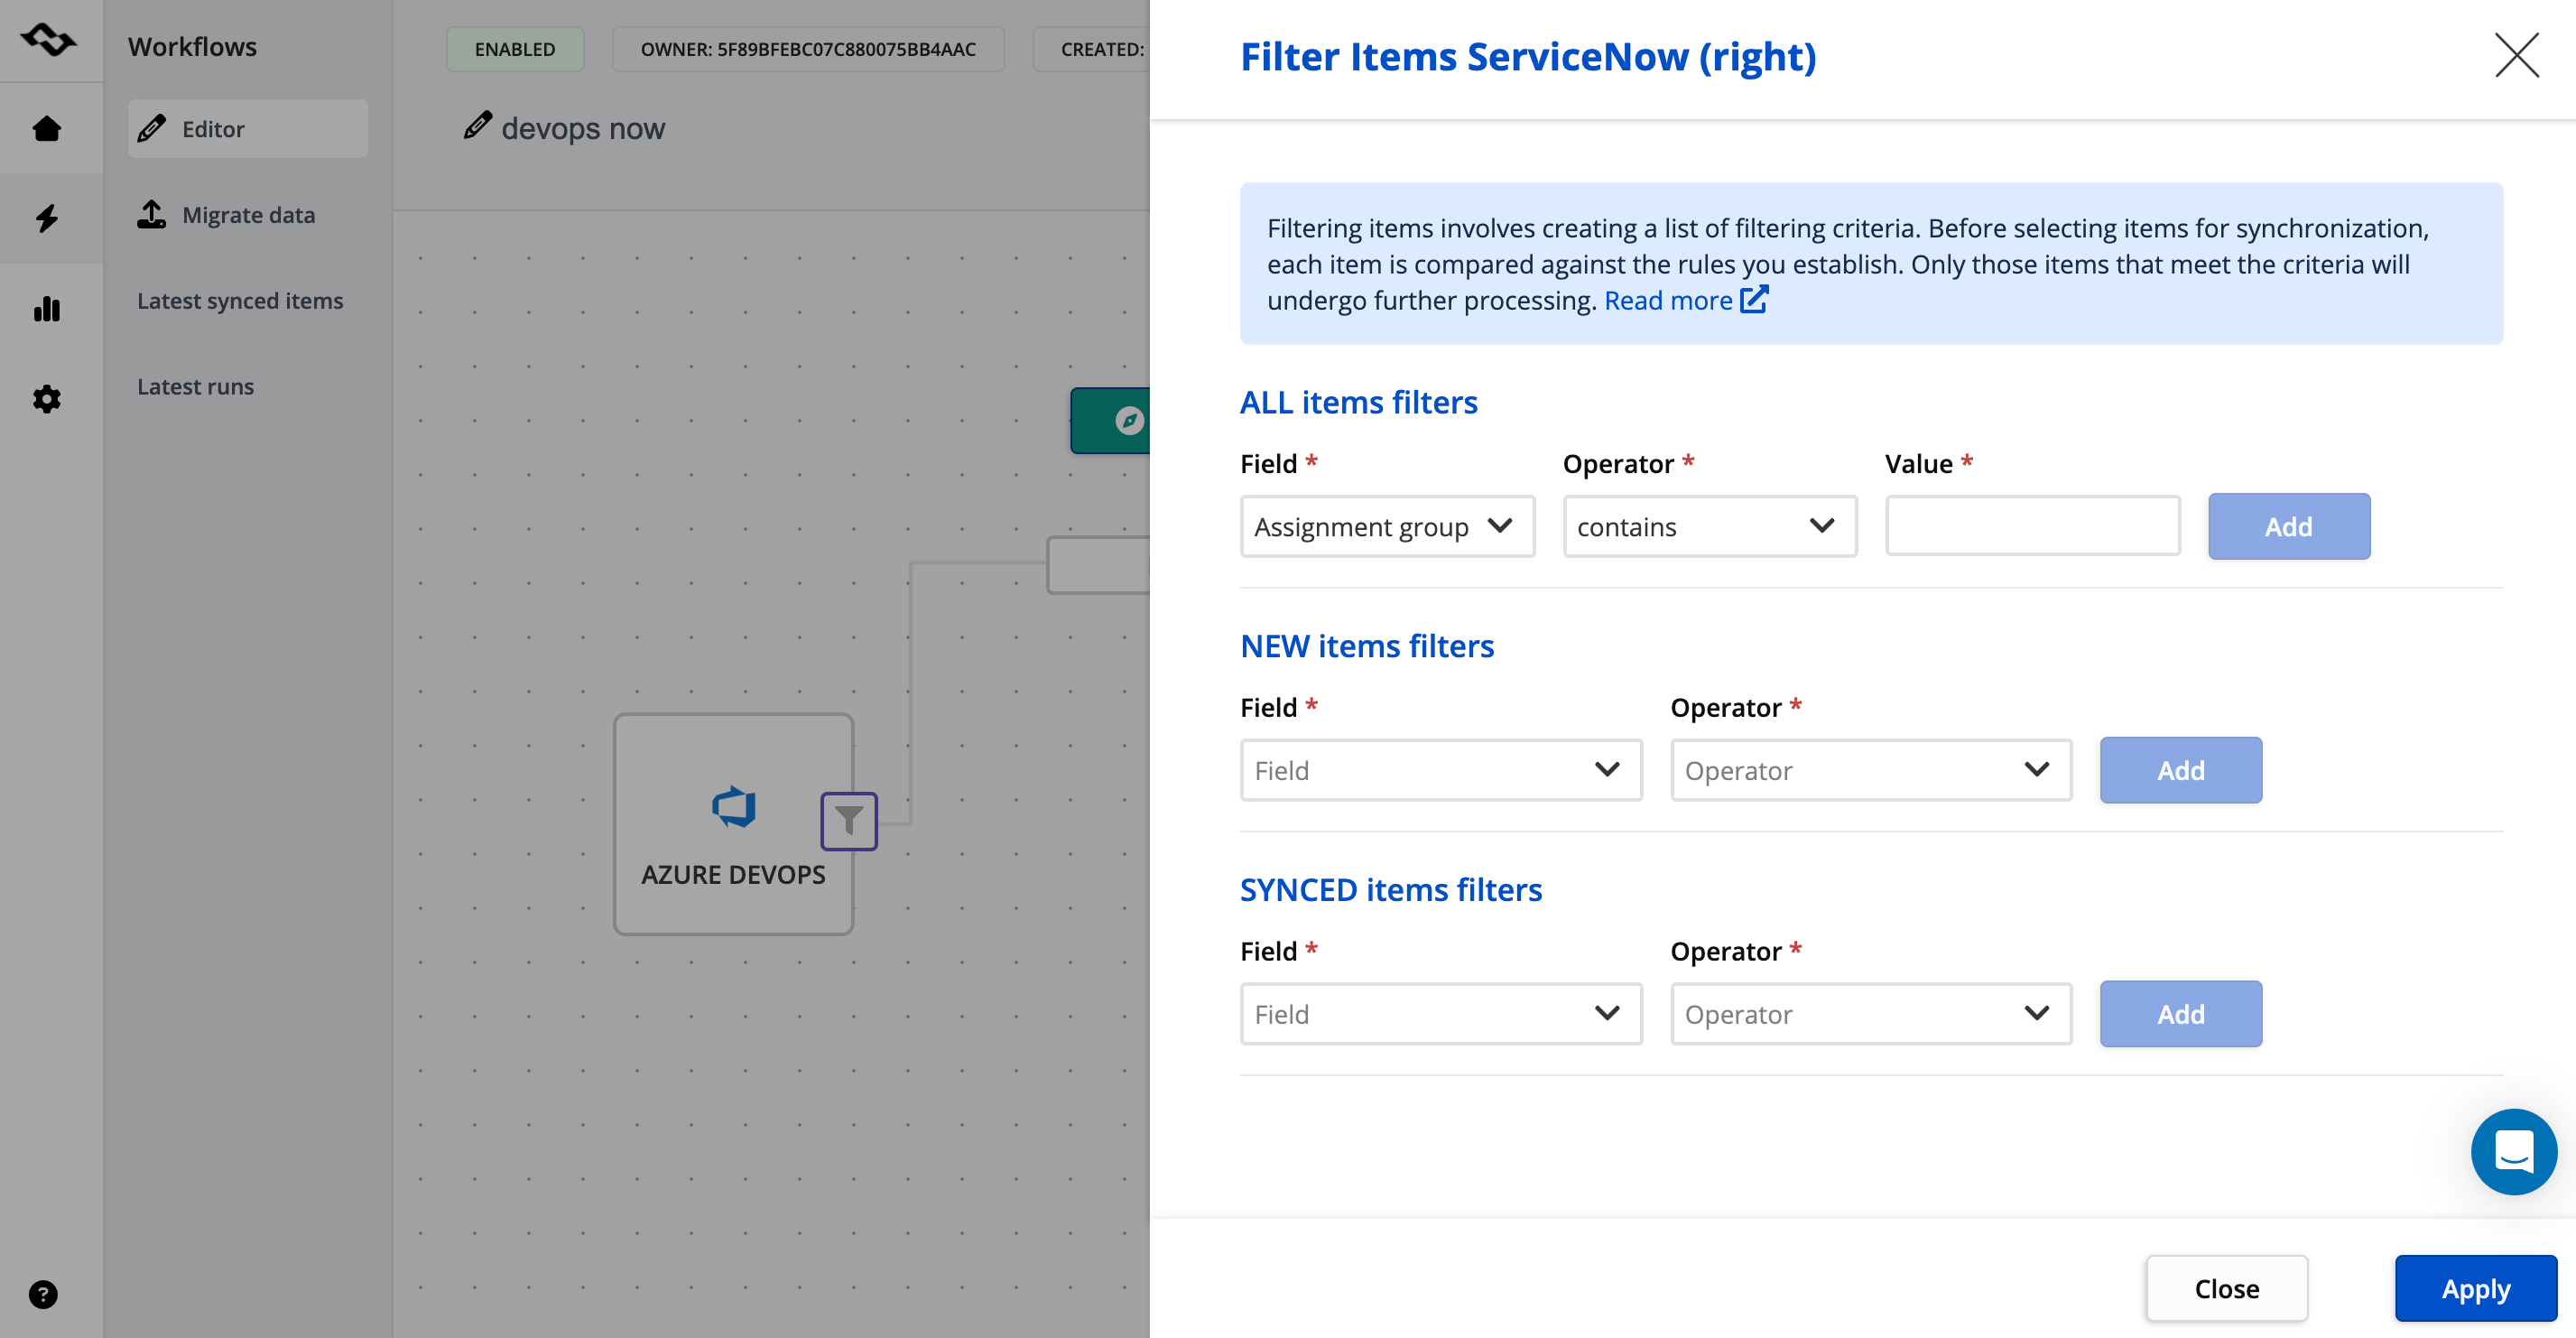Open the Operator dropdown under NEW items filters
Image resolution: width=2576 pixels, height=1338 pixels.
tap(1871, 770)
